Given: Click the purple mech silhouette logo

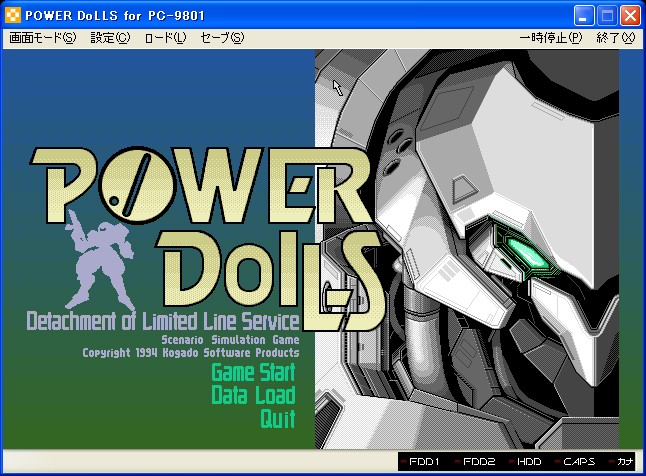Looking at the screenshot, I should [106, 253].
